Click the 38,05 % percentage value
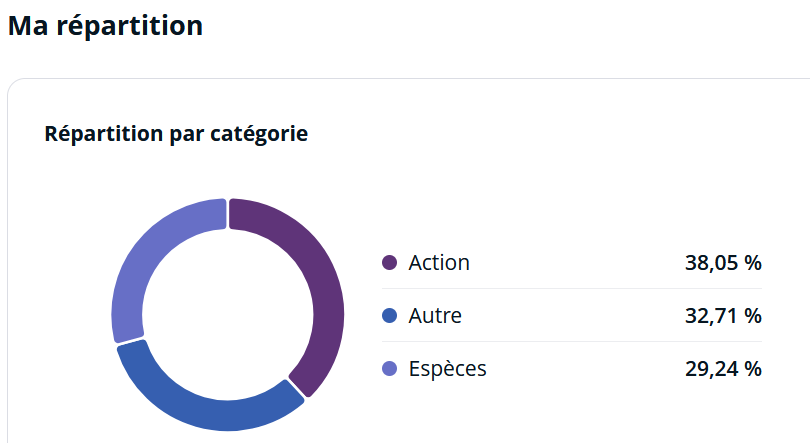This screenshot has width=810, height=443. (x=723, y=263)
